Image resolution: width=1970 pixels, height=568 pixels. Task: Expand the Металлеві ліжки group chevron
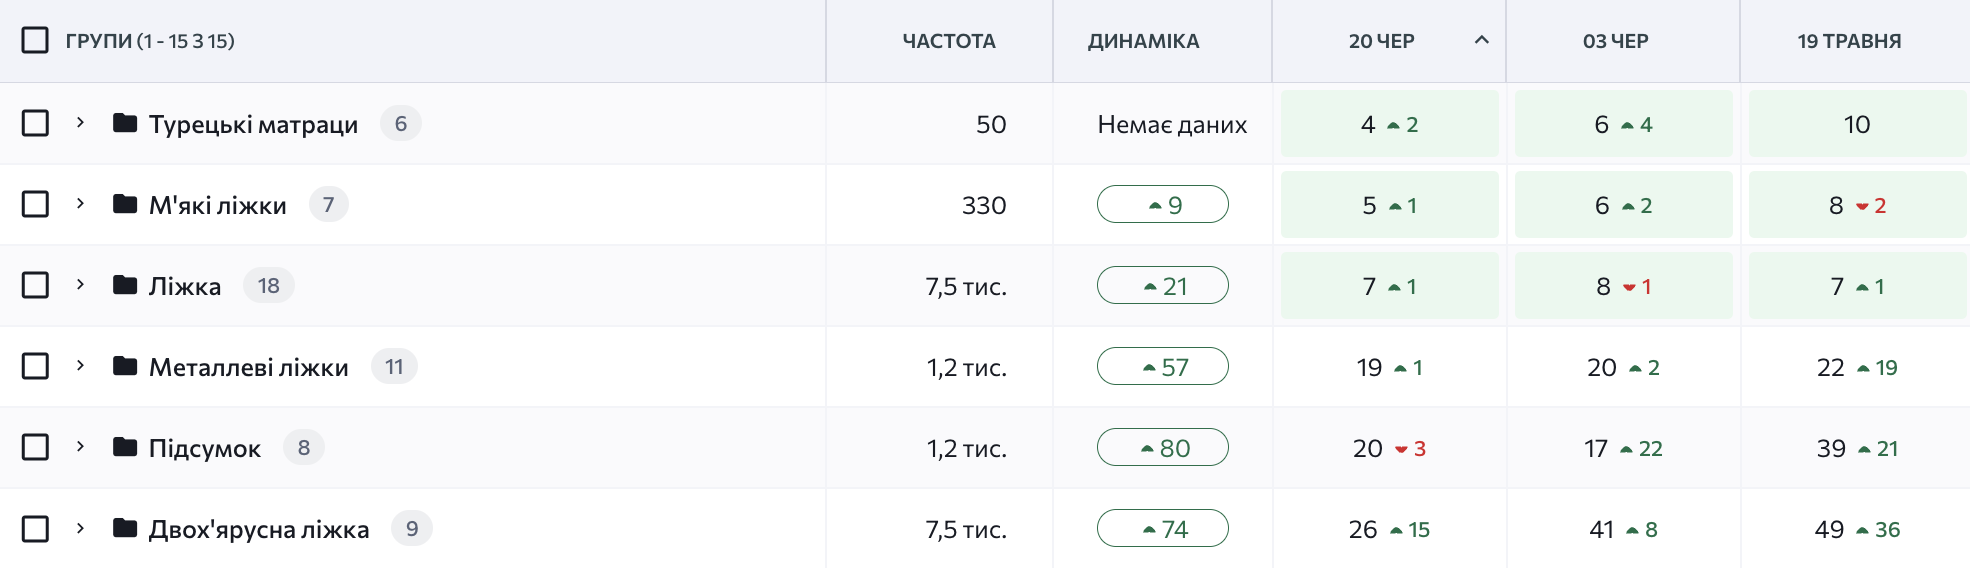pos(80,366)
